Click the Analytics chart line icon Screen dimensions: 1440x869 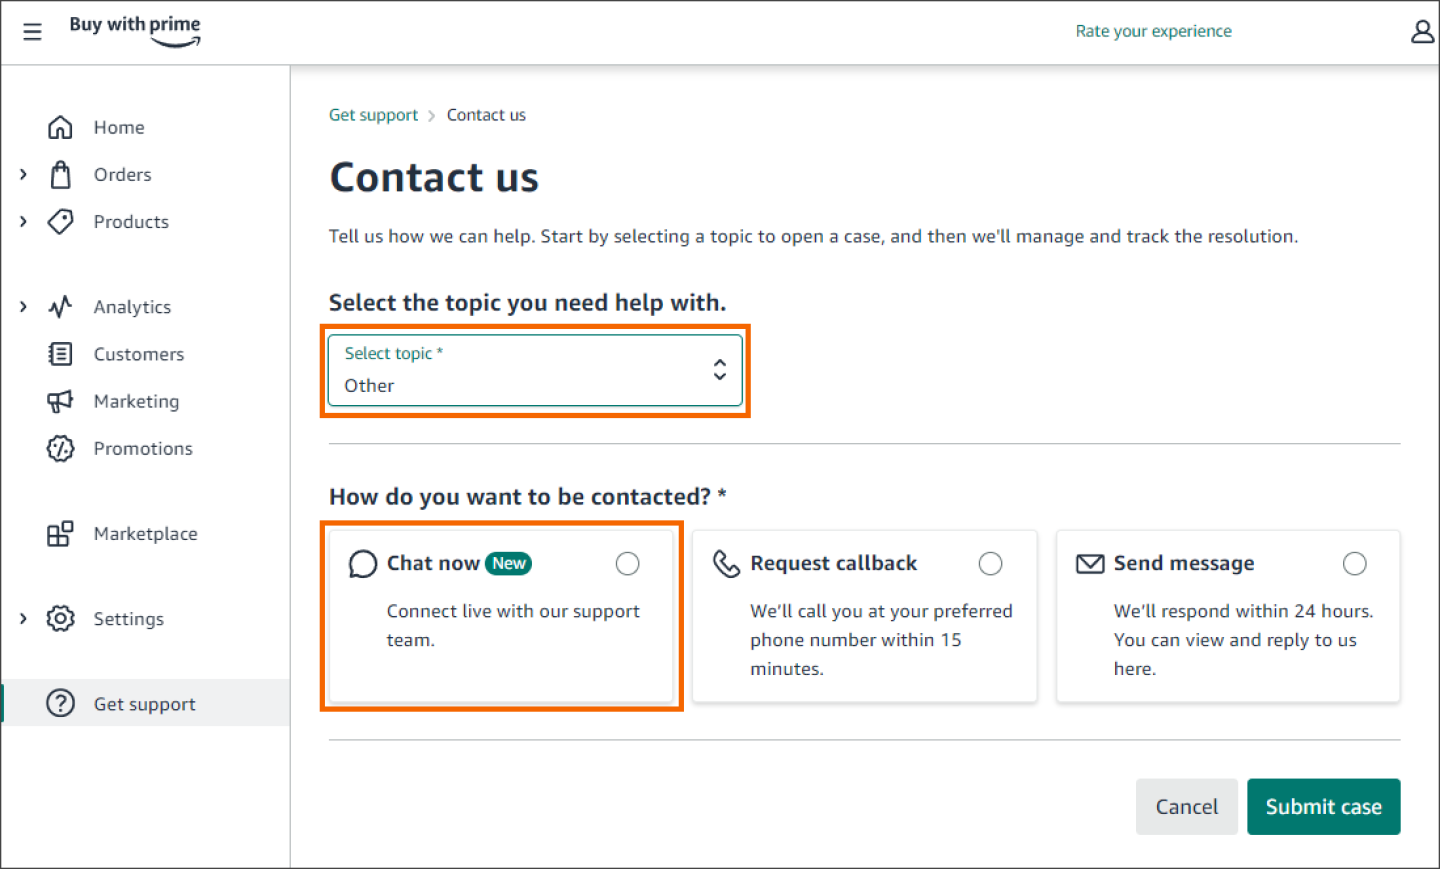60,307
